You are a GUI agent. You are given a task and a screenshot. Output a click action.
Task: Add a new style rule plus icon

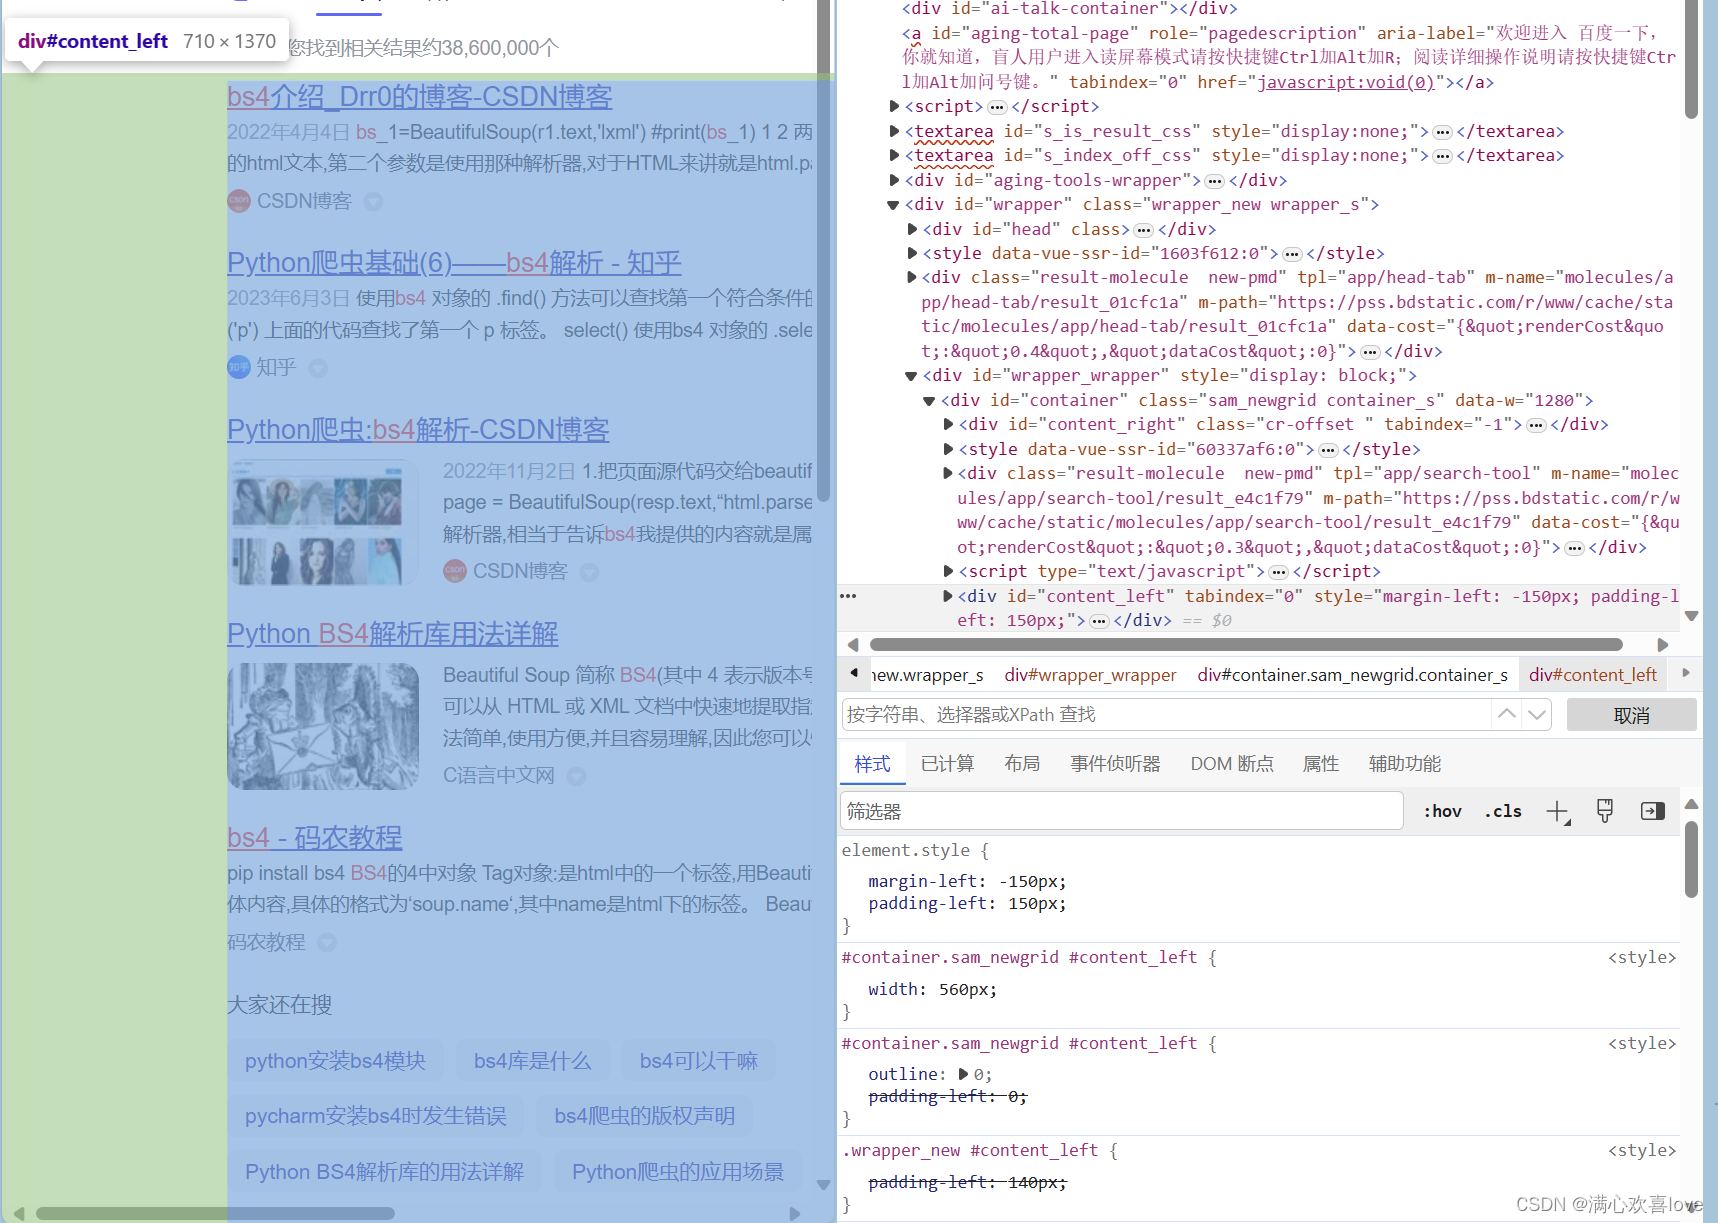(x=1557, y=812)
